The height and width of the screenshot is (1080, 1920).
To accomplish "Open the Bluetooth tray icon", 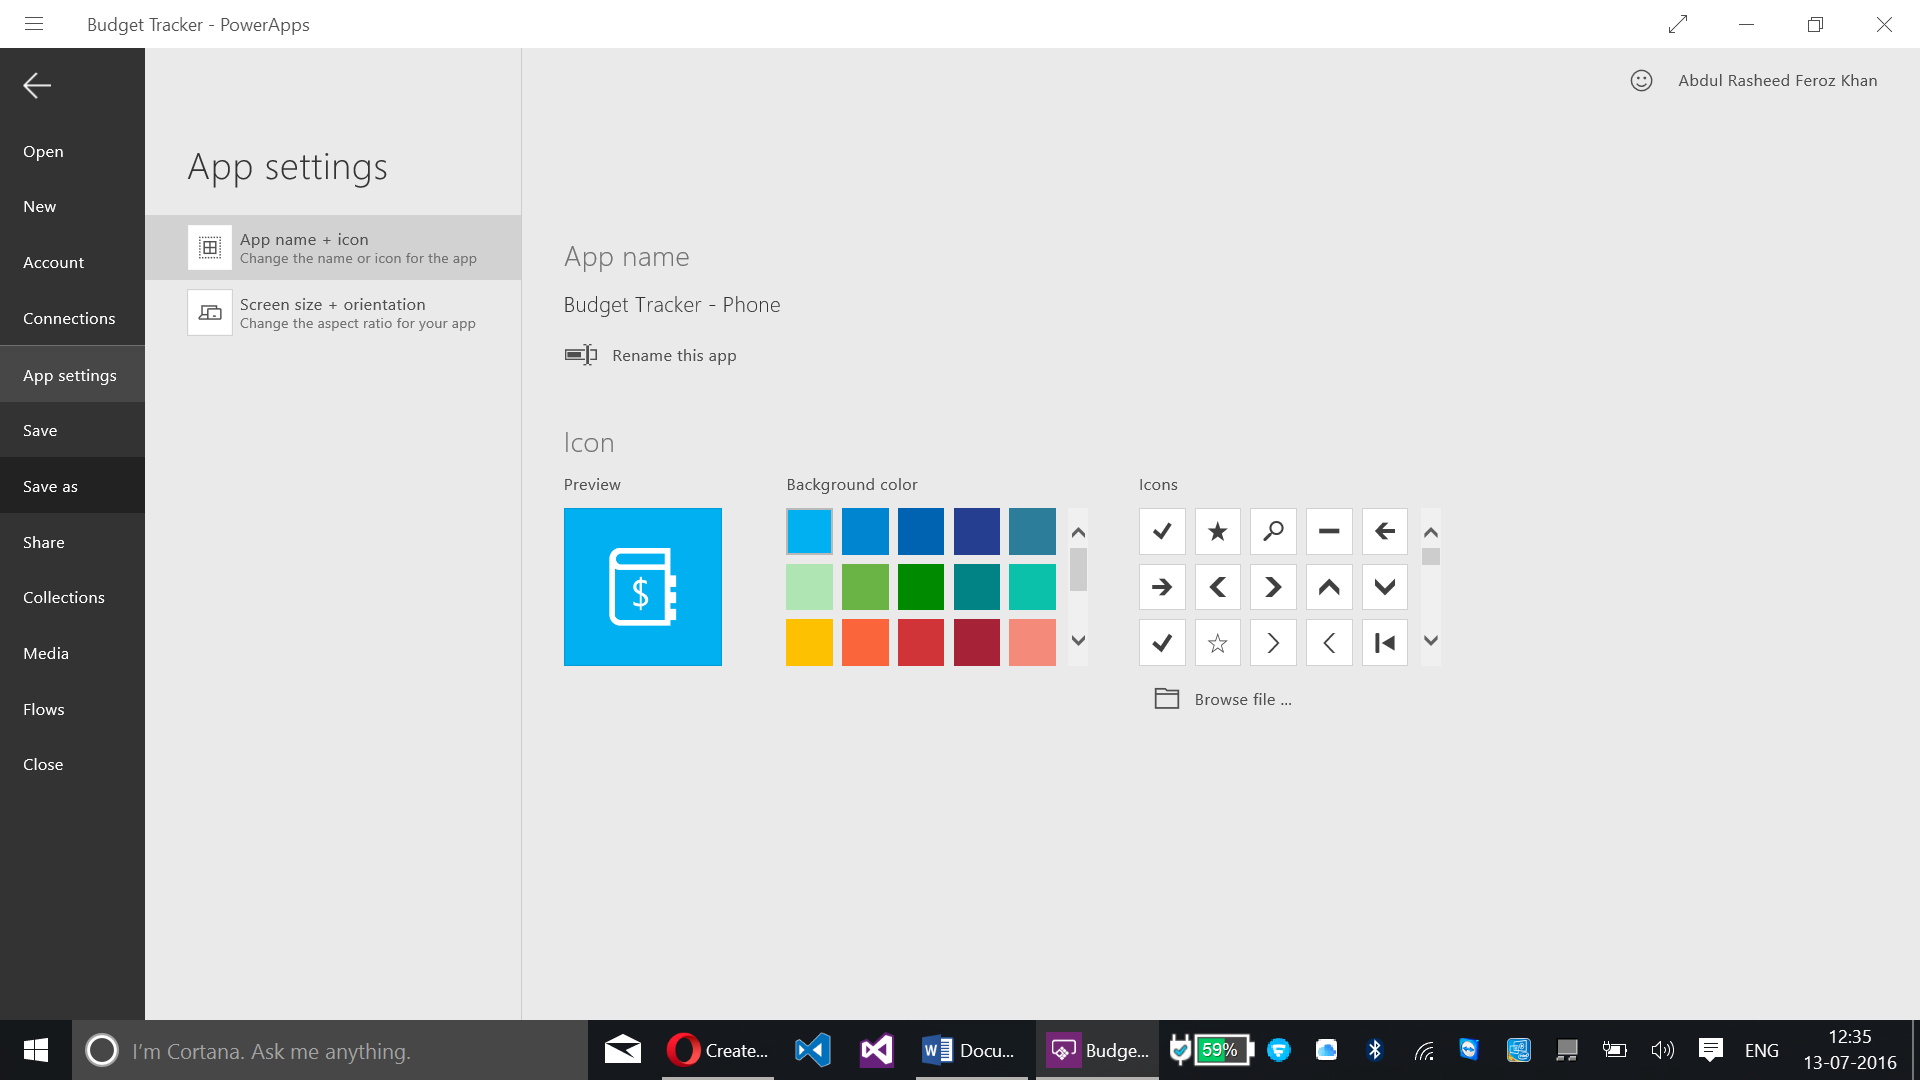I will point(1375,1050).
